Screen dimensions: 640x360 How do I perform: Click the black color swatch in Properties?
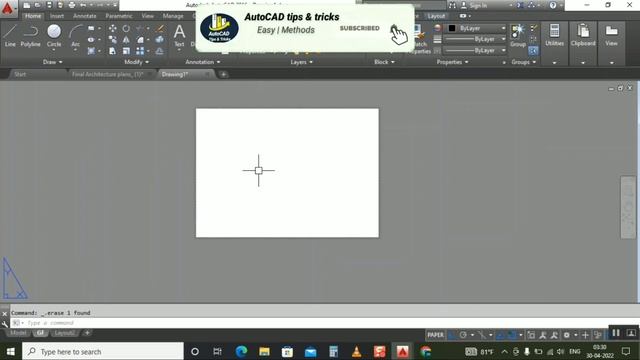[452, 28]
